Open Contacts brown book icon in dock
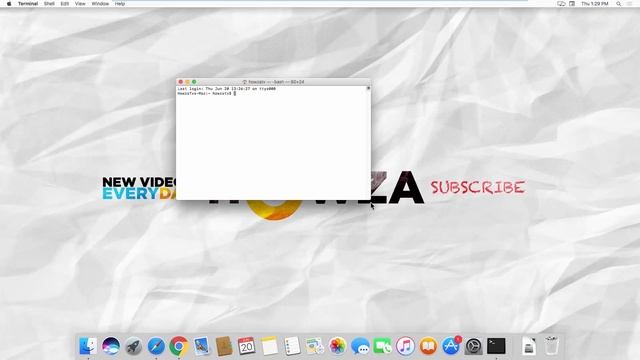Screen dimensions: 640x360 224,346
